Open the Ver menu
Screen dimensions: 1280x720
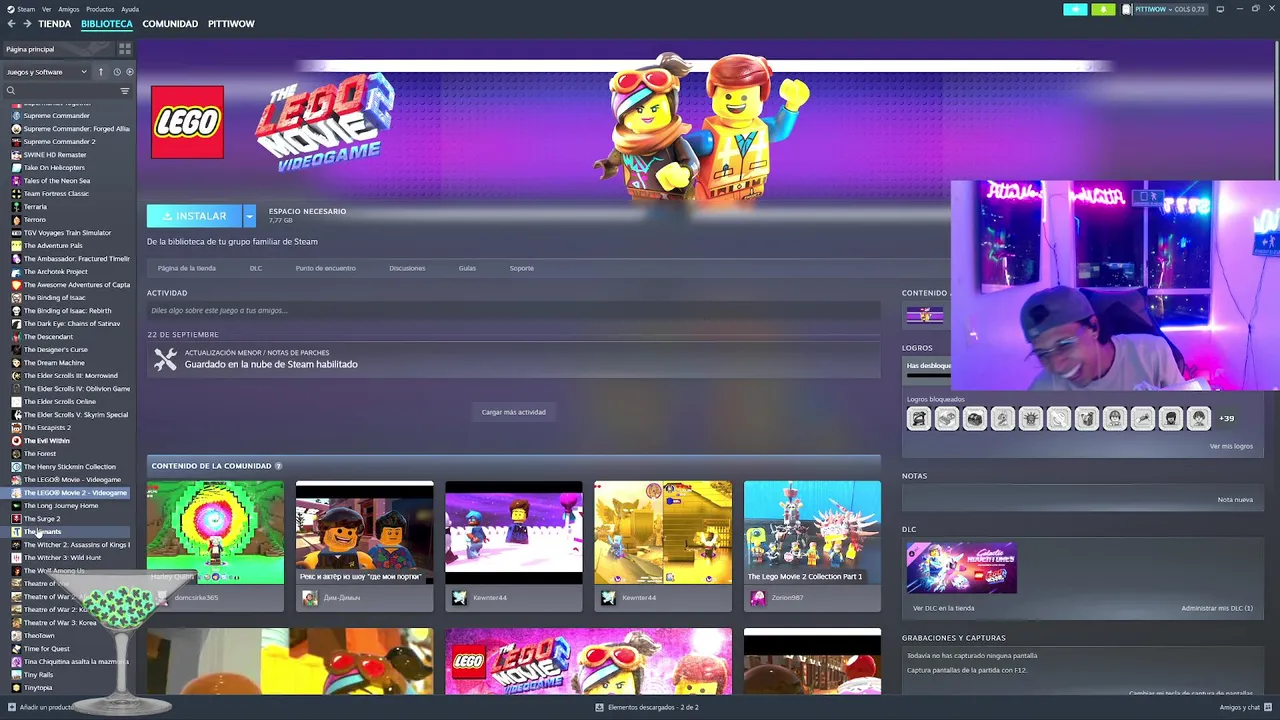46,9
